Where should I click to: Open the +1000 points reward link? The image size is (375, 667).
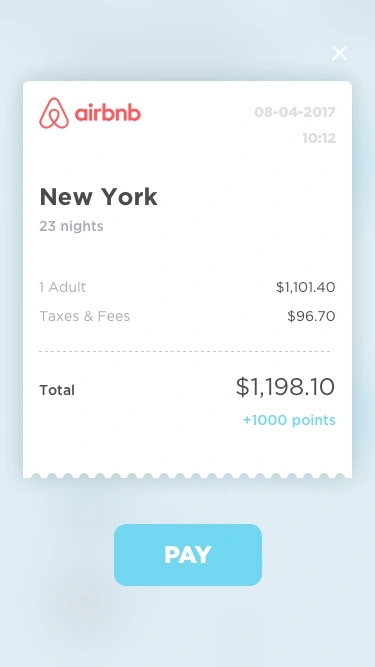coord(289,420)
